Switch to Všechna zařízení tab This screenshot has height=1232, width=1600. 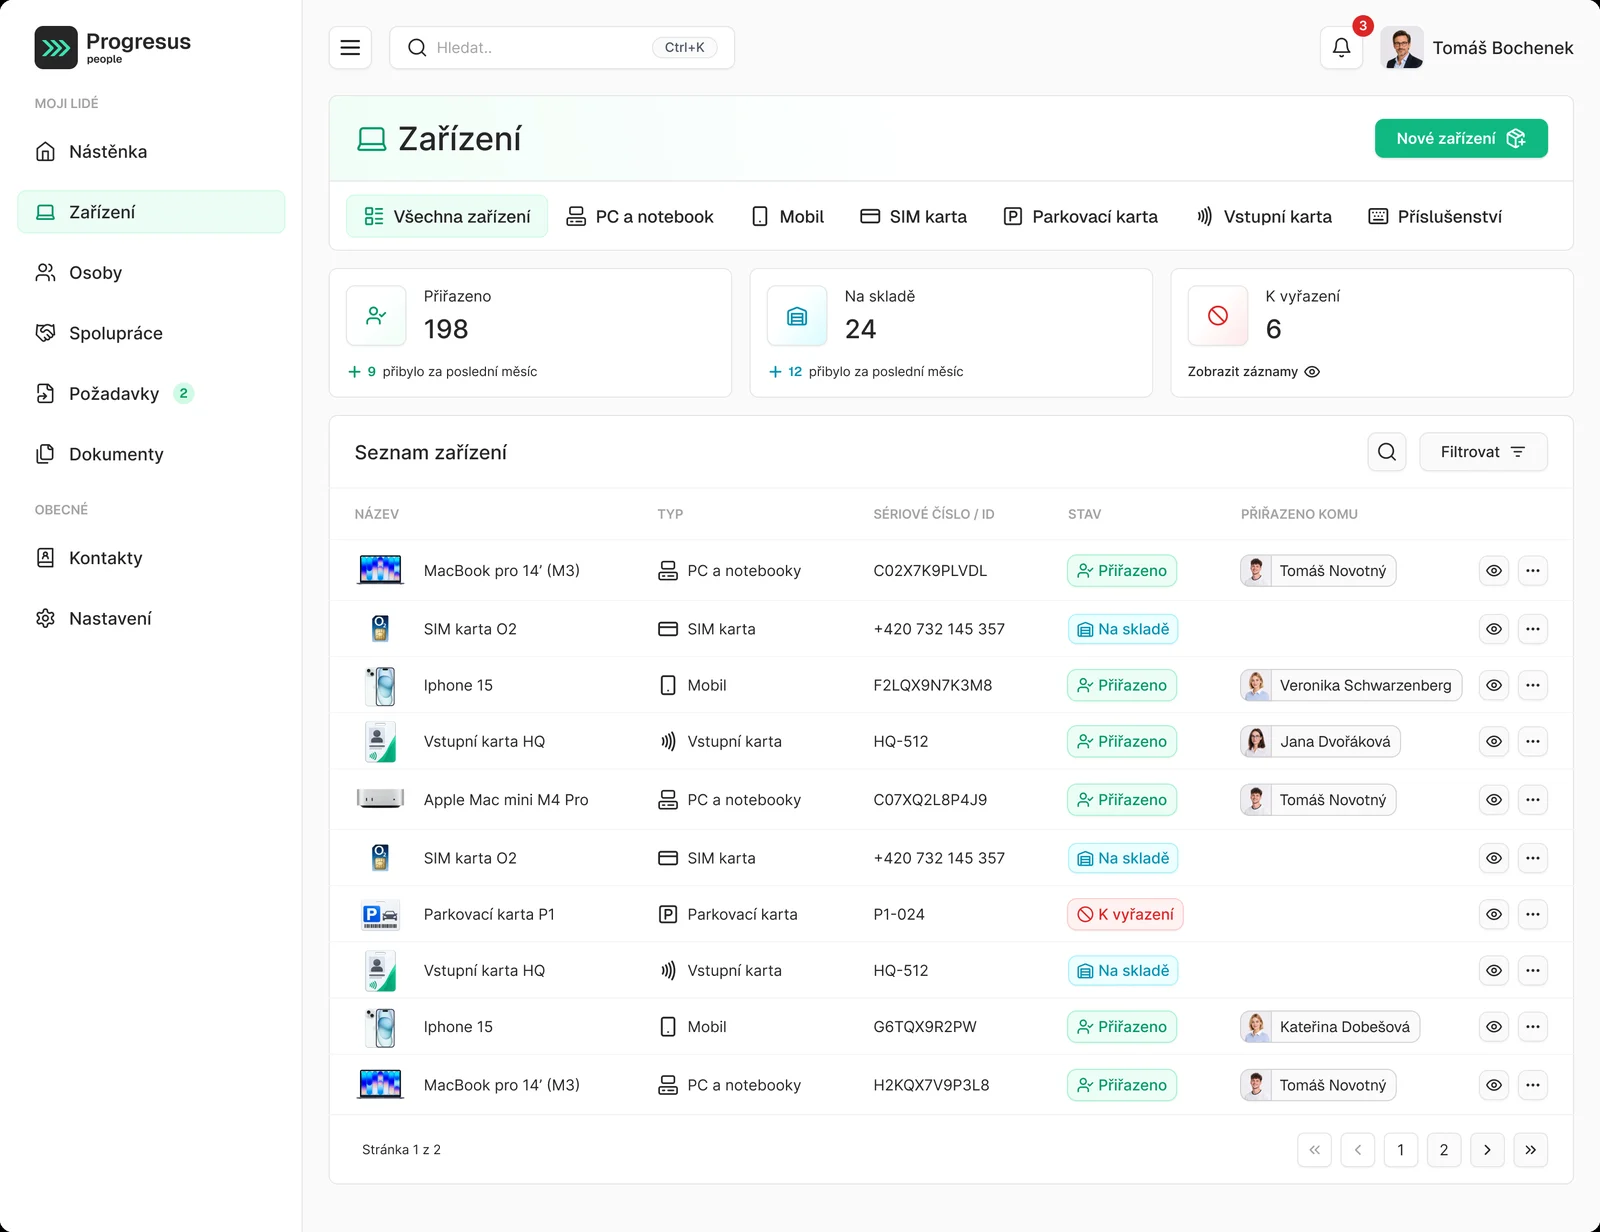pyautogui.click(x=447, y=216)
